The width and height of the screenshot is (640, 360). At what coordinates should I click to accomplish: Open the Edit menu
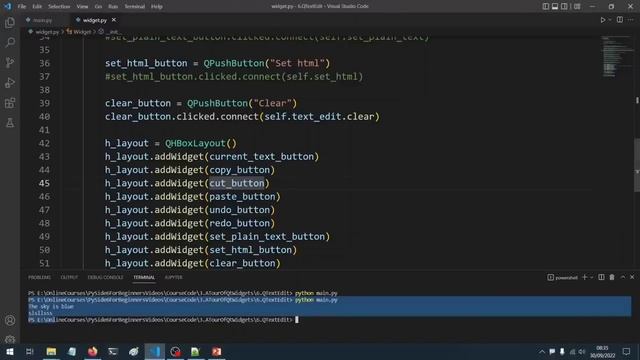tap(37, 7)
